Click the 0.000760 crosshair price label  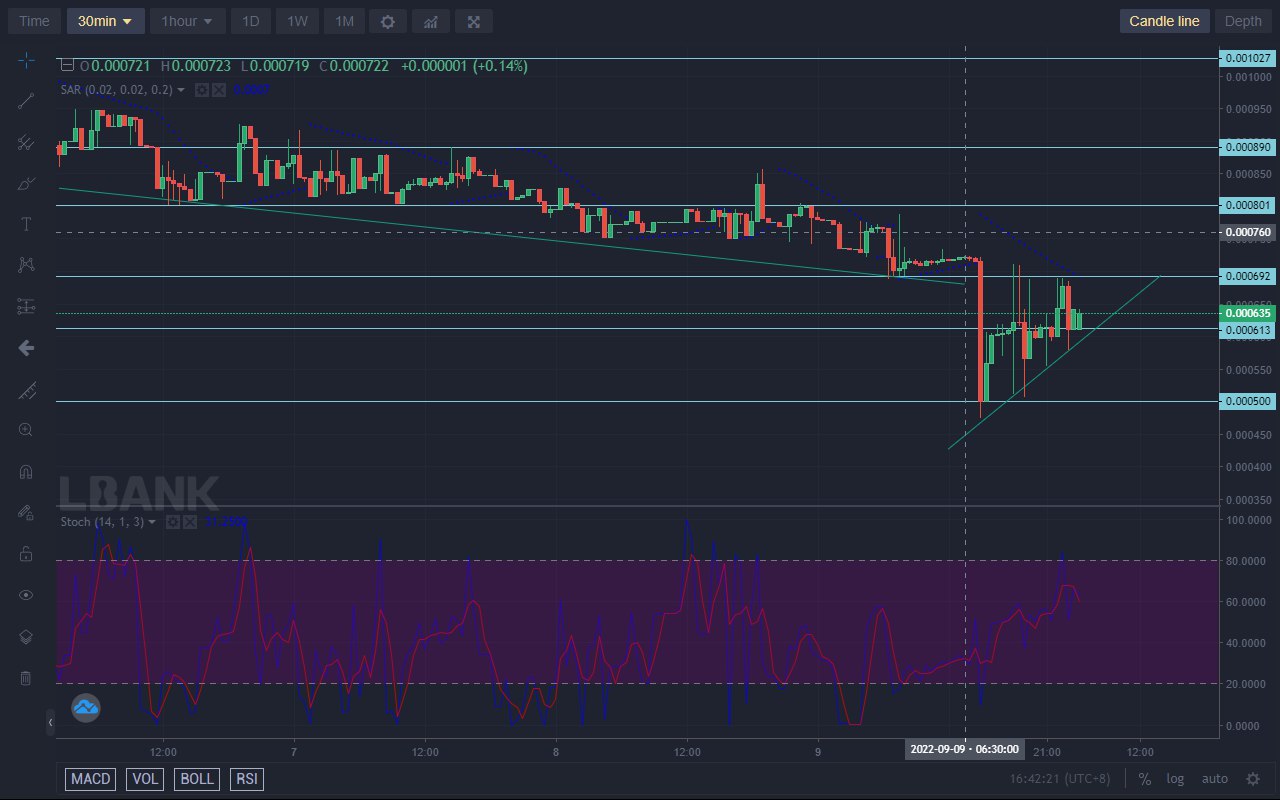[1247, 232]
